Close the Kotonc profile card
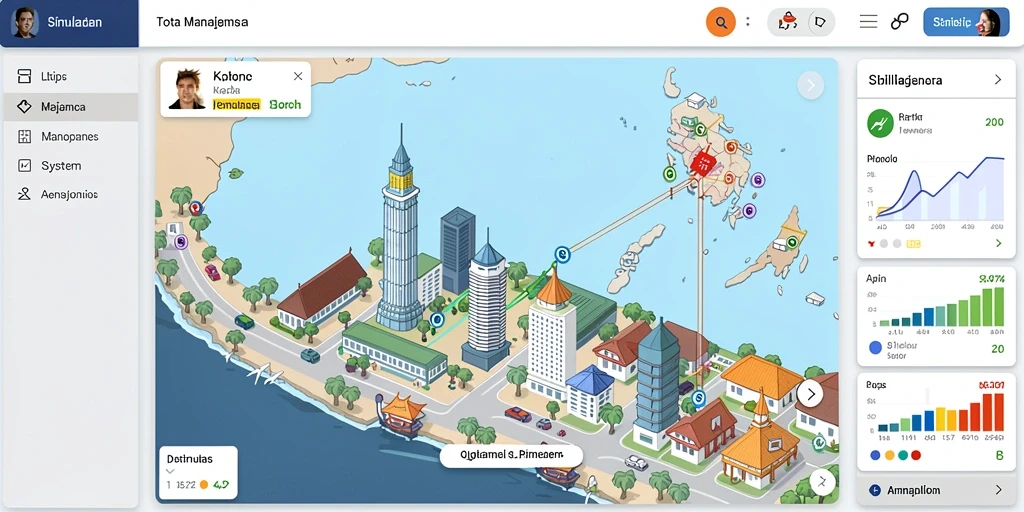This screenshot has width=1024, height=512. point(298,76)
